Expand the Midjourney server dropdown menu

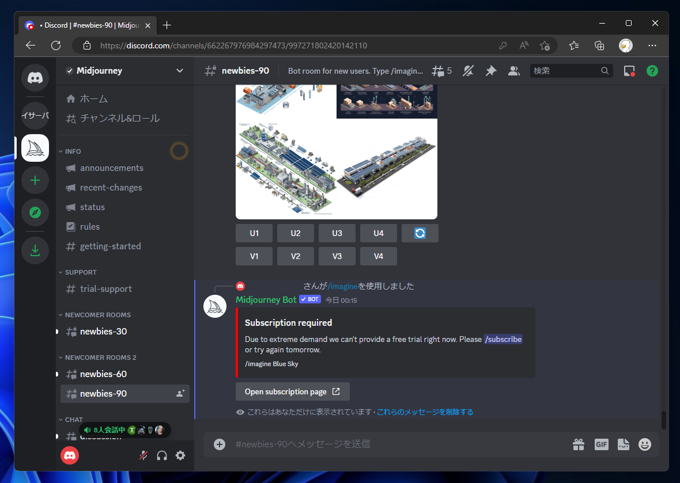(180, 71)
